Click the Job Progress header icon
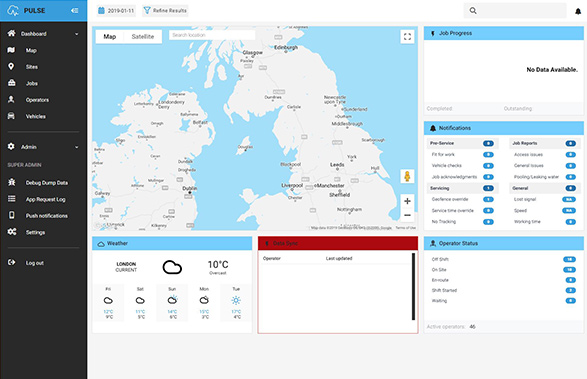Viewport: 587px width, 379px height. 433,33
